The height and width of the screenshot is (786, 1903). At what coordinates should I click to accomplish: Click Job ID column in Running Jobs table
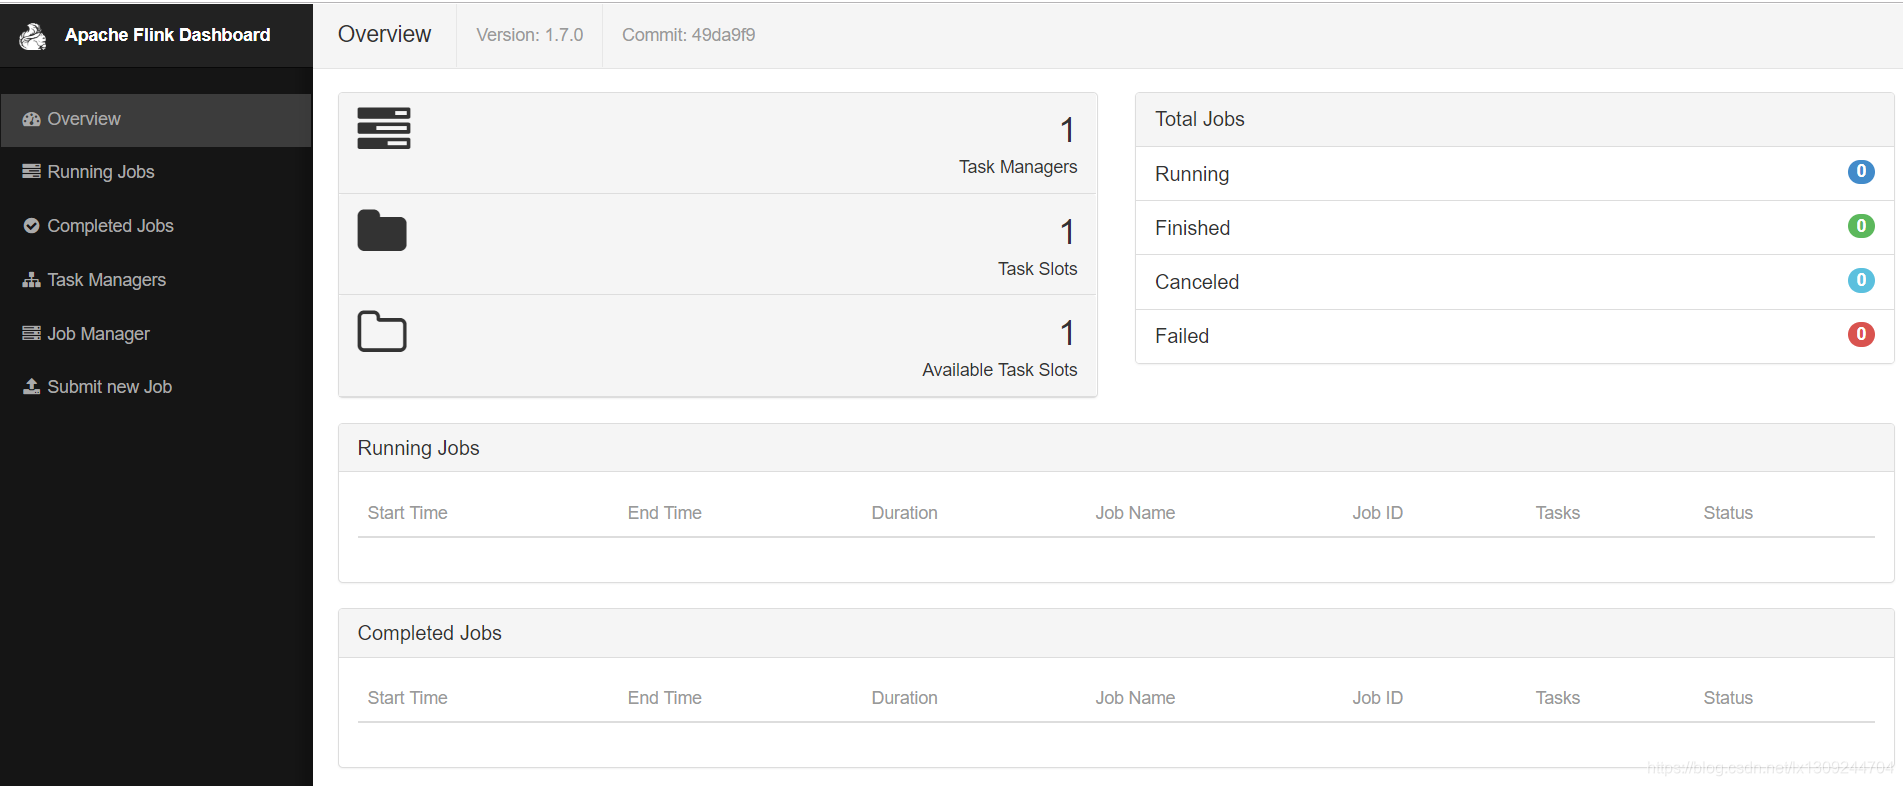(x=1377, y=513)
